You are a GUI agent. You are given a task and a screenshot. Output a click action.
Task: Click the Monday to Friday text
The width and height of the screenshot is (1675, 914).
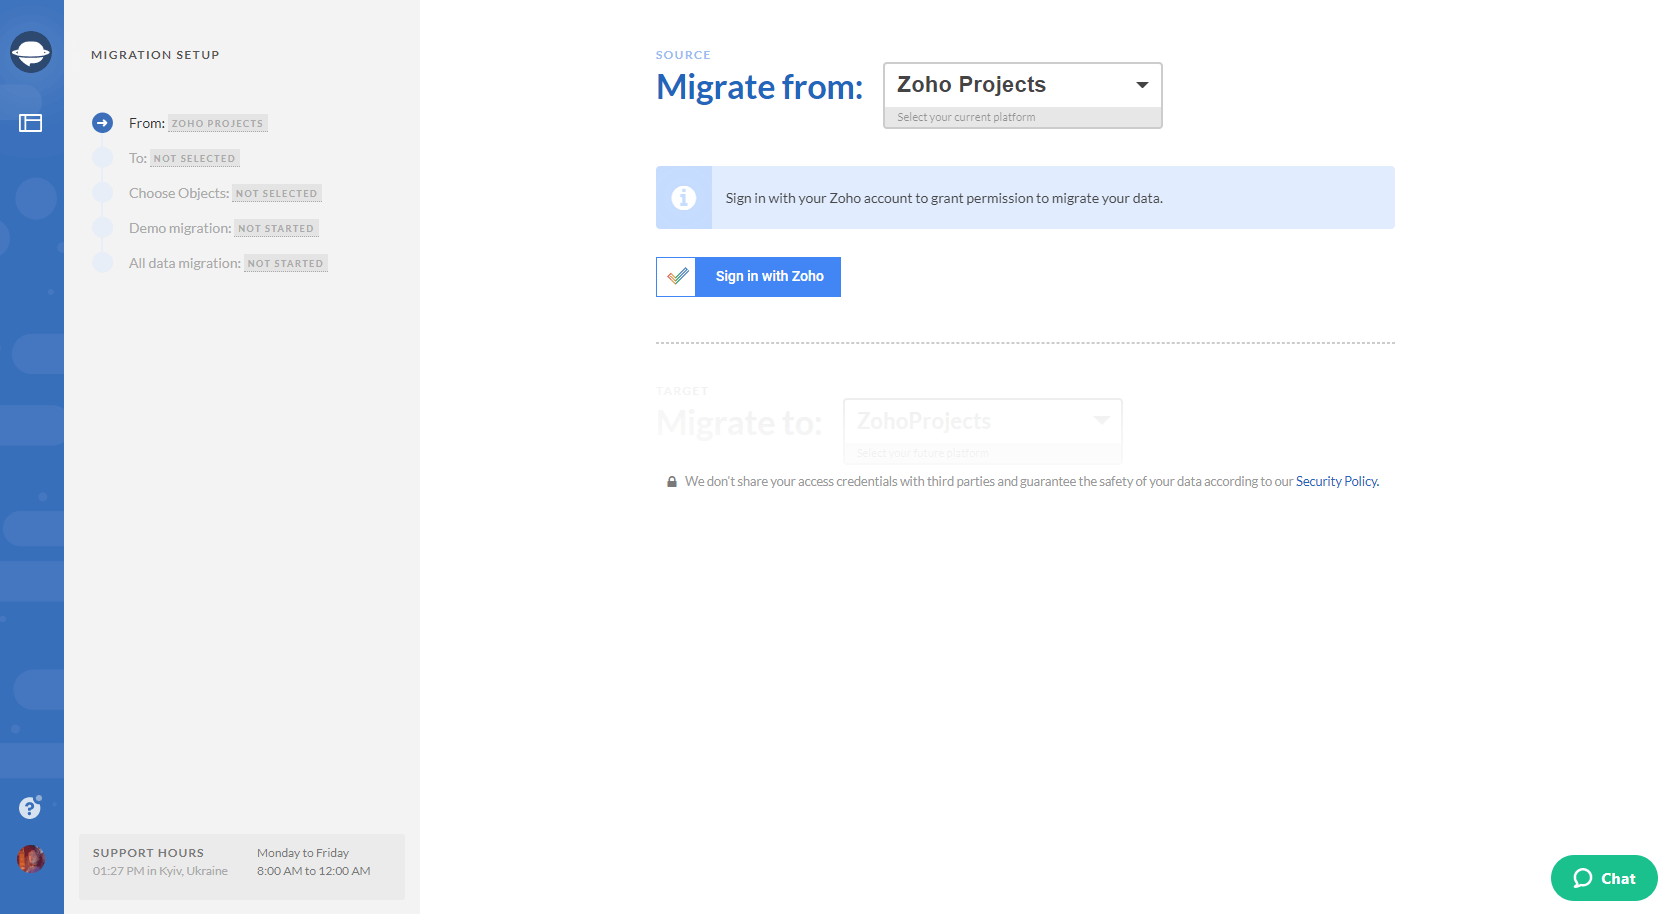pyautogui.click(x=303, y=853)
